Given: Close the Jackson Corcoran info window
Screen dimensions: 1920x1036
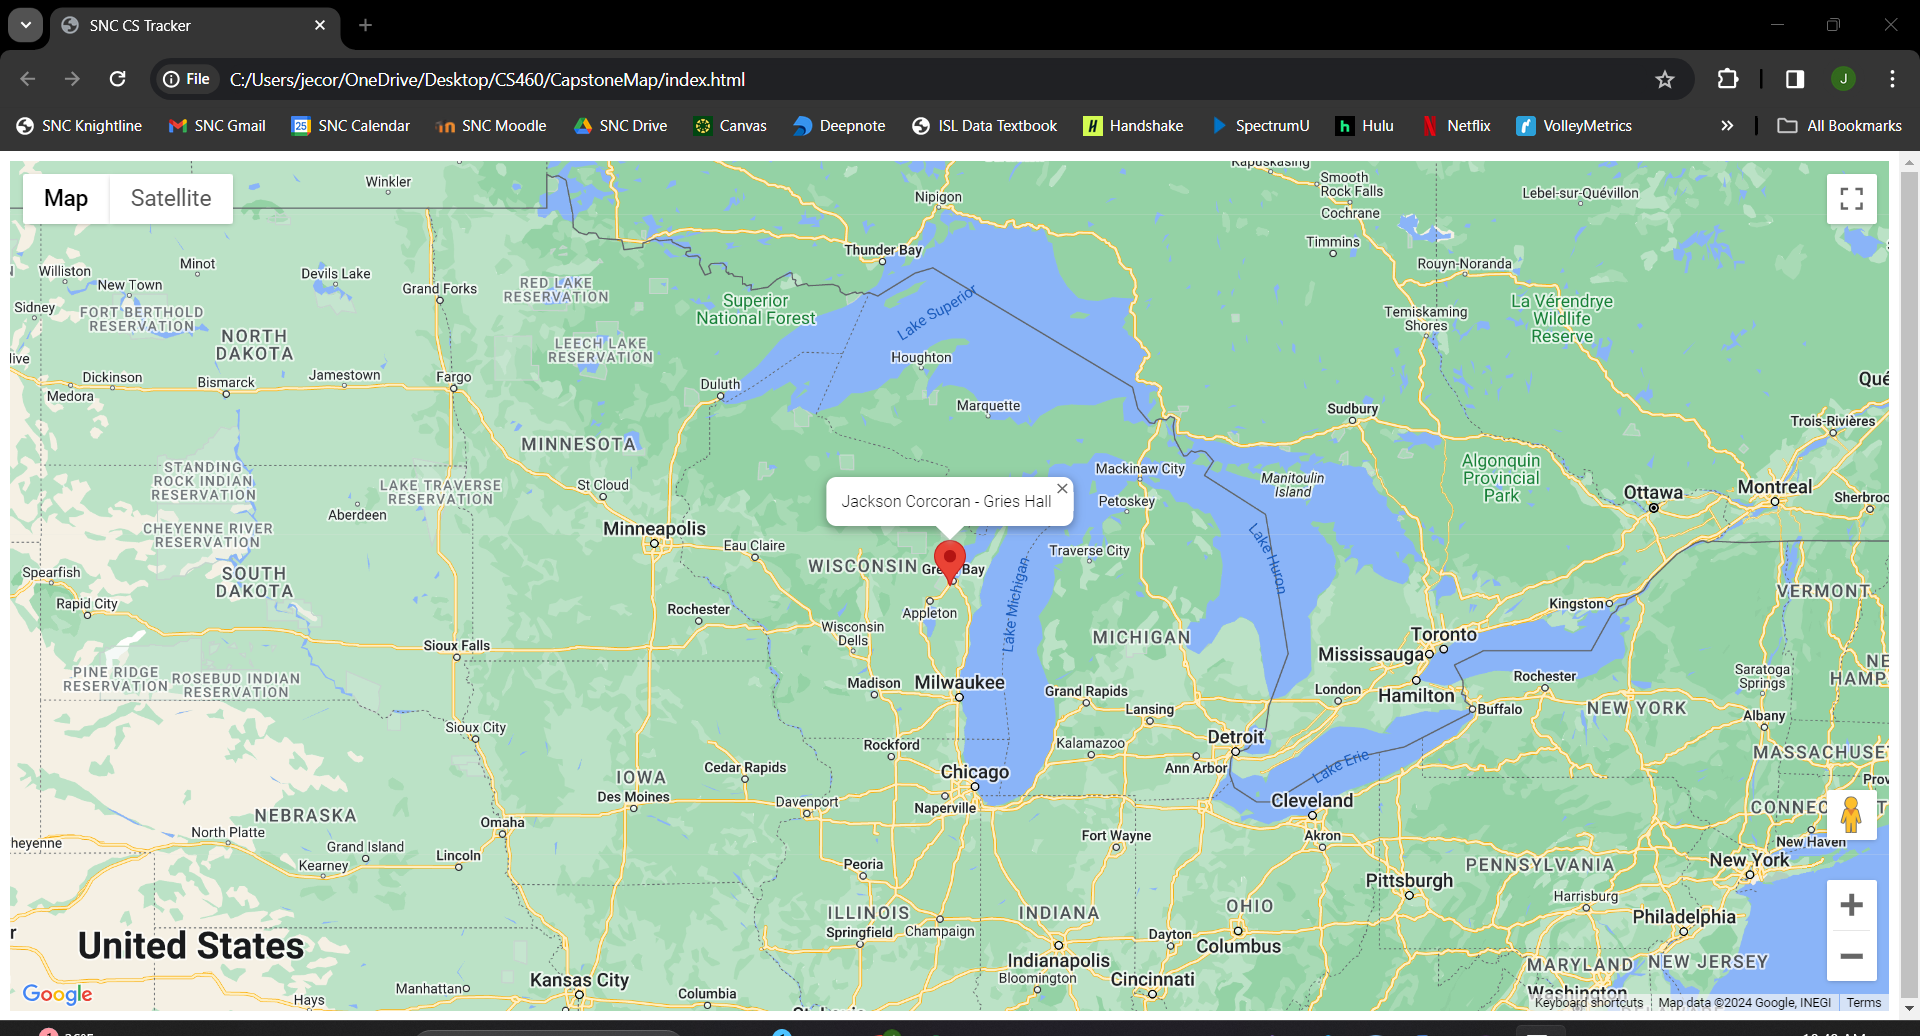Looking at the screenshot, I should pyautogui.click(x=1062, y=489).
